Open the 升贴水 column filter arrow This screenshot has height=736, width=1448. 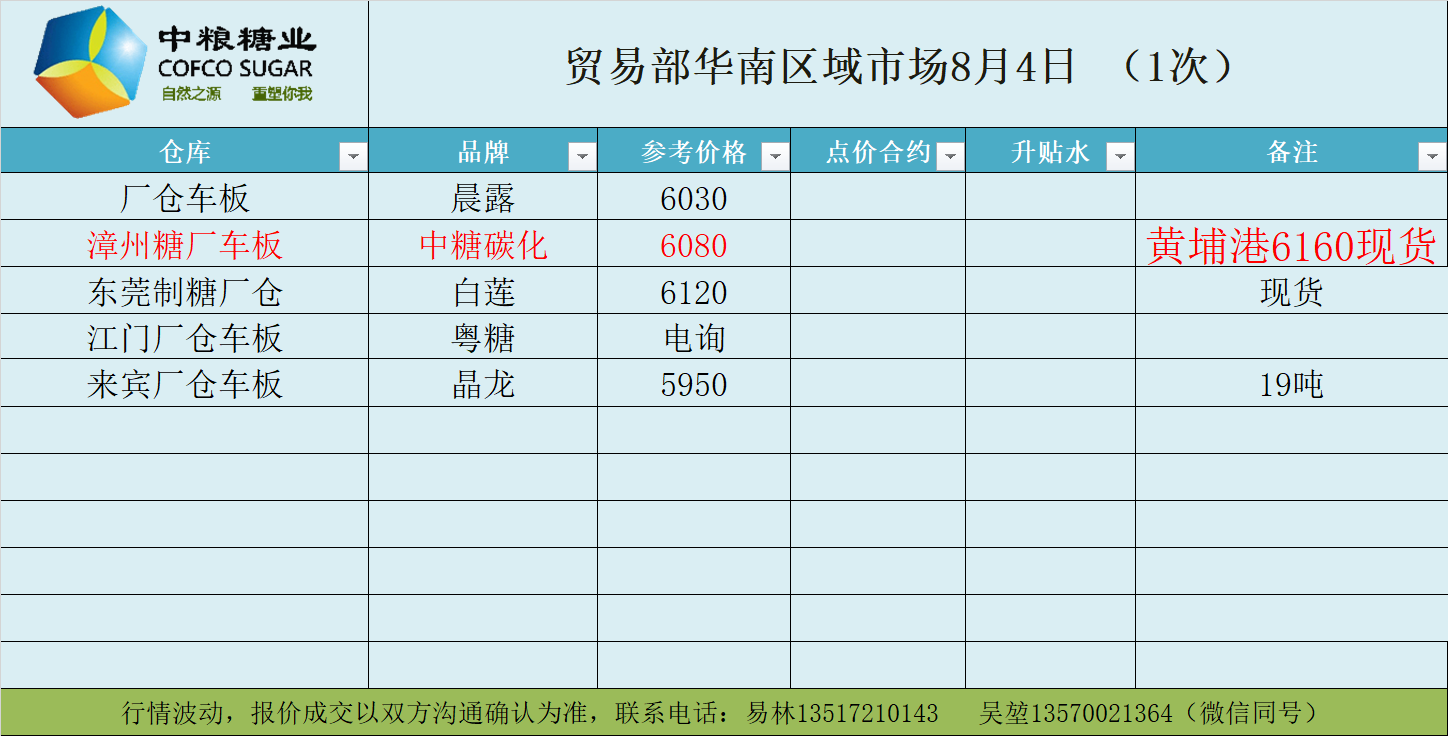1120,156
